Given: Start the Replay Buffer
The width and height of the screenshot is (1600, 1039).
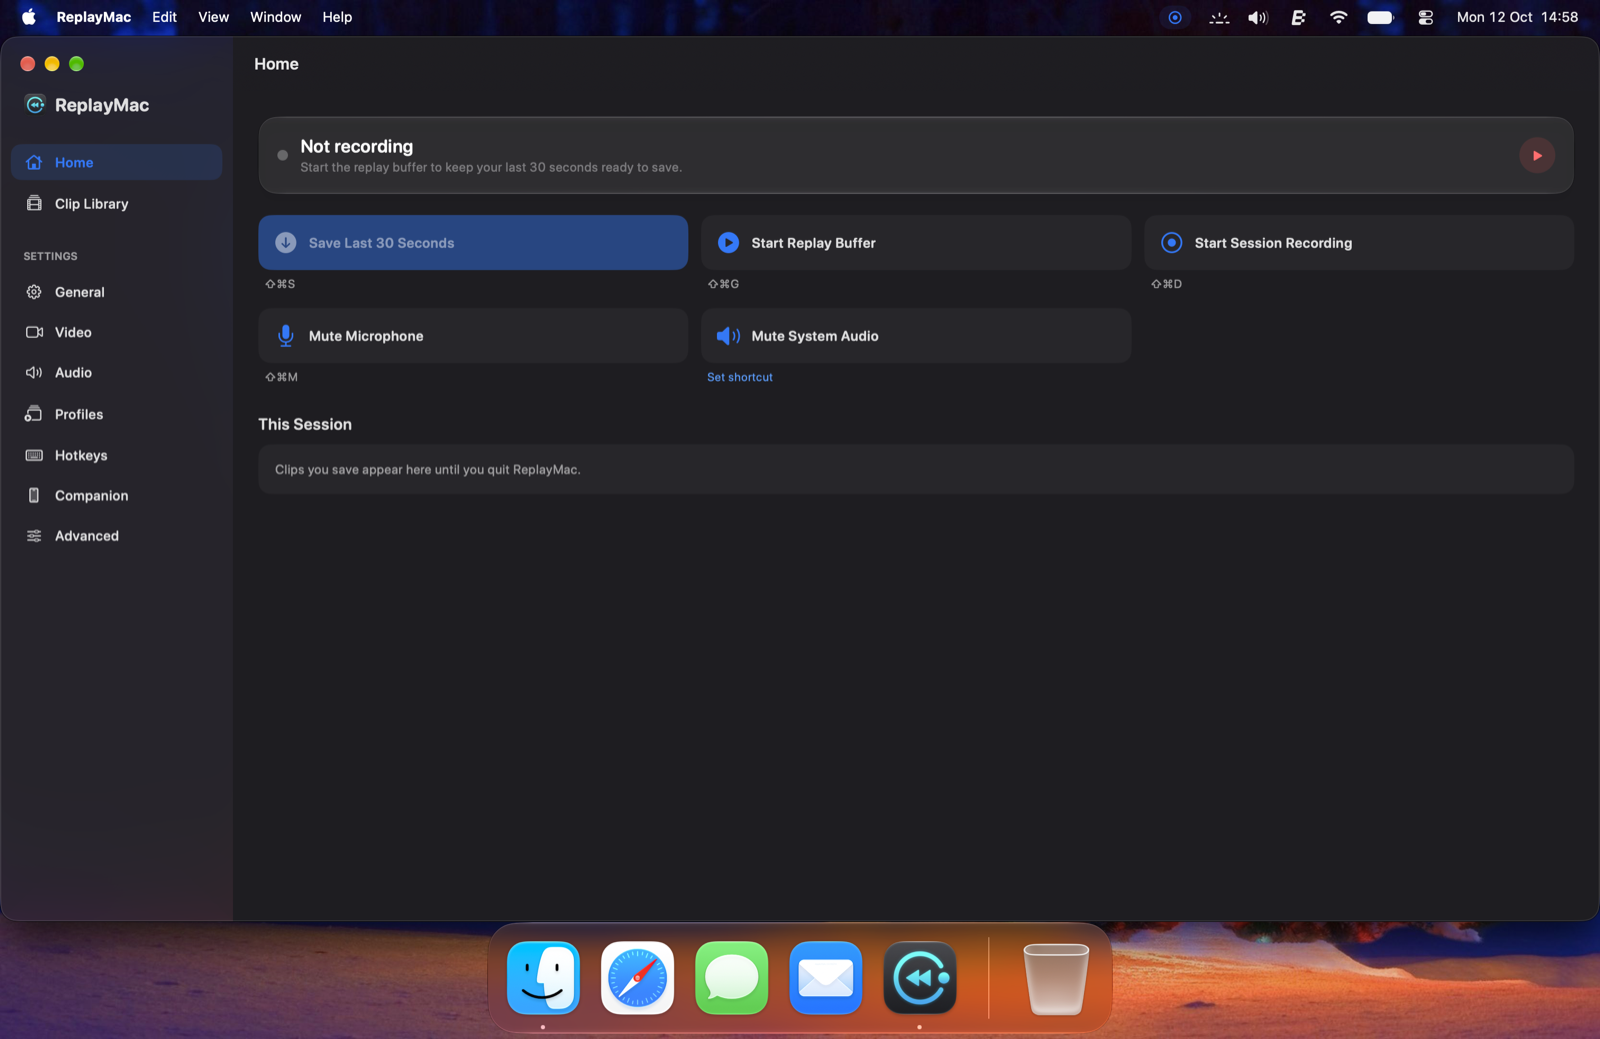Looking at the screenshot, I should 916,243.
